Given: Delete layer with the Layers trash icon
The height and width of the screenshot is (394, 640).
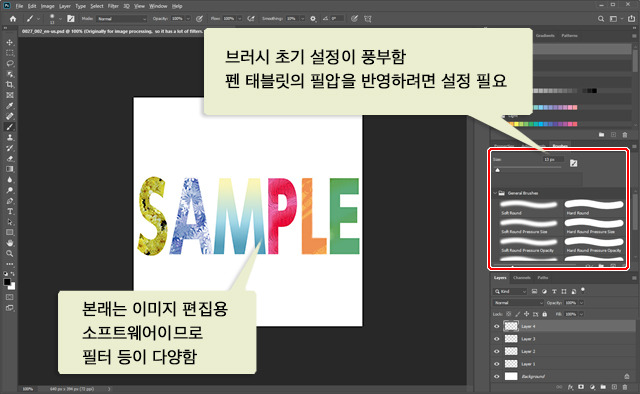Looking at the screenshot, I should click(625, 387).
